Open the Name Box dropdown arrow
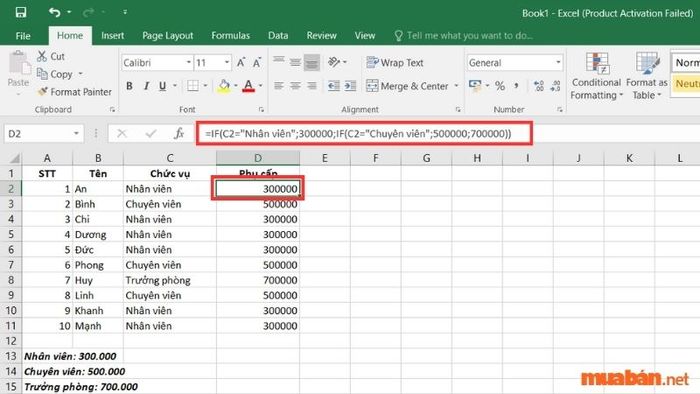700x394 pixels. click(76, 133)
